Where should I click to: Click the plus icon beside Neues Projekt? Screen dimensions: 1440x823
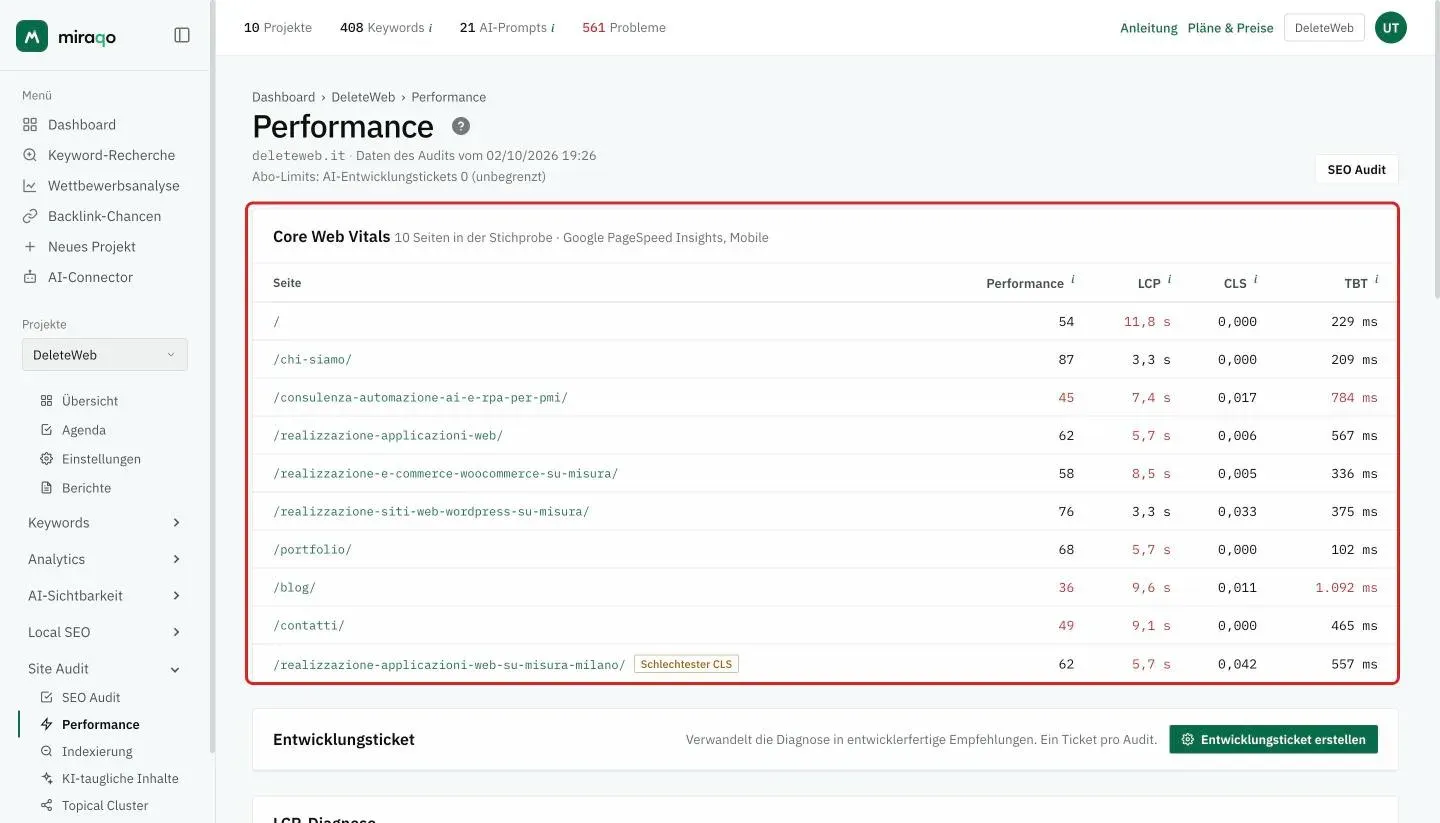pyautogui.click(x=29, y=247)
